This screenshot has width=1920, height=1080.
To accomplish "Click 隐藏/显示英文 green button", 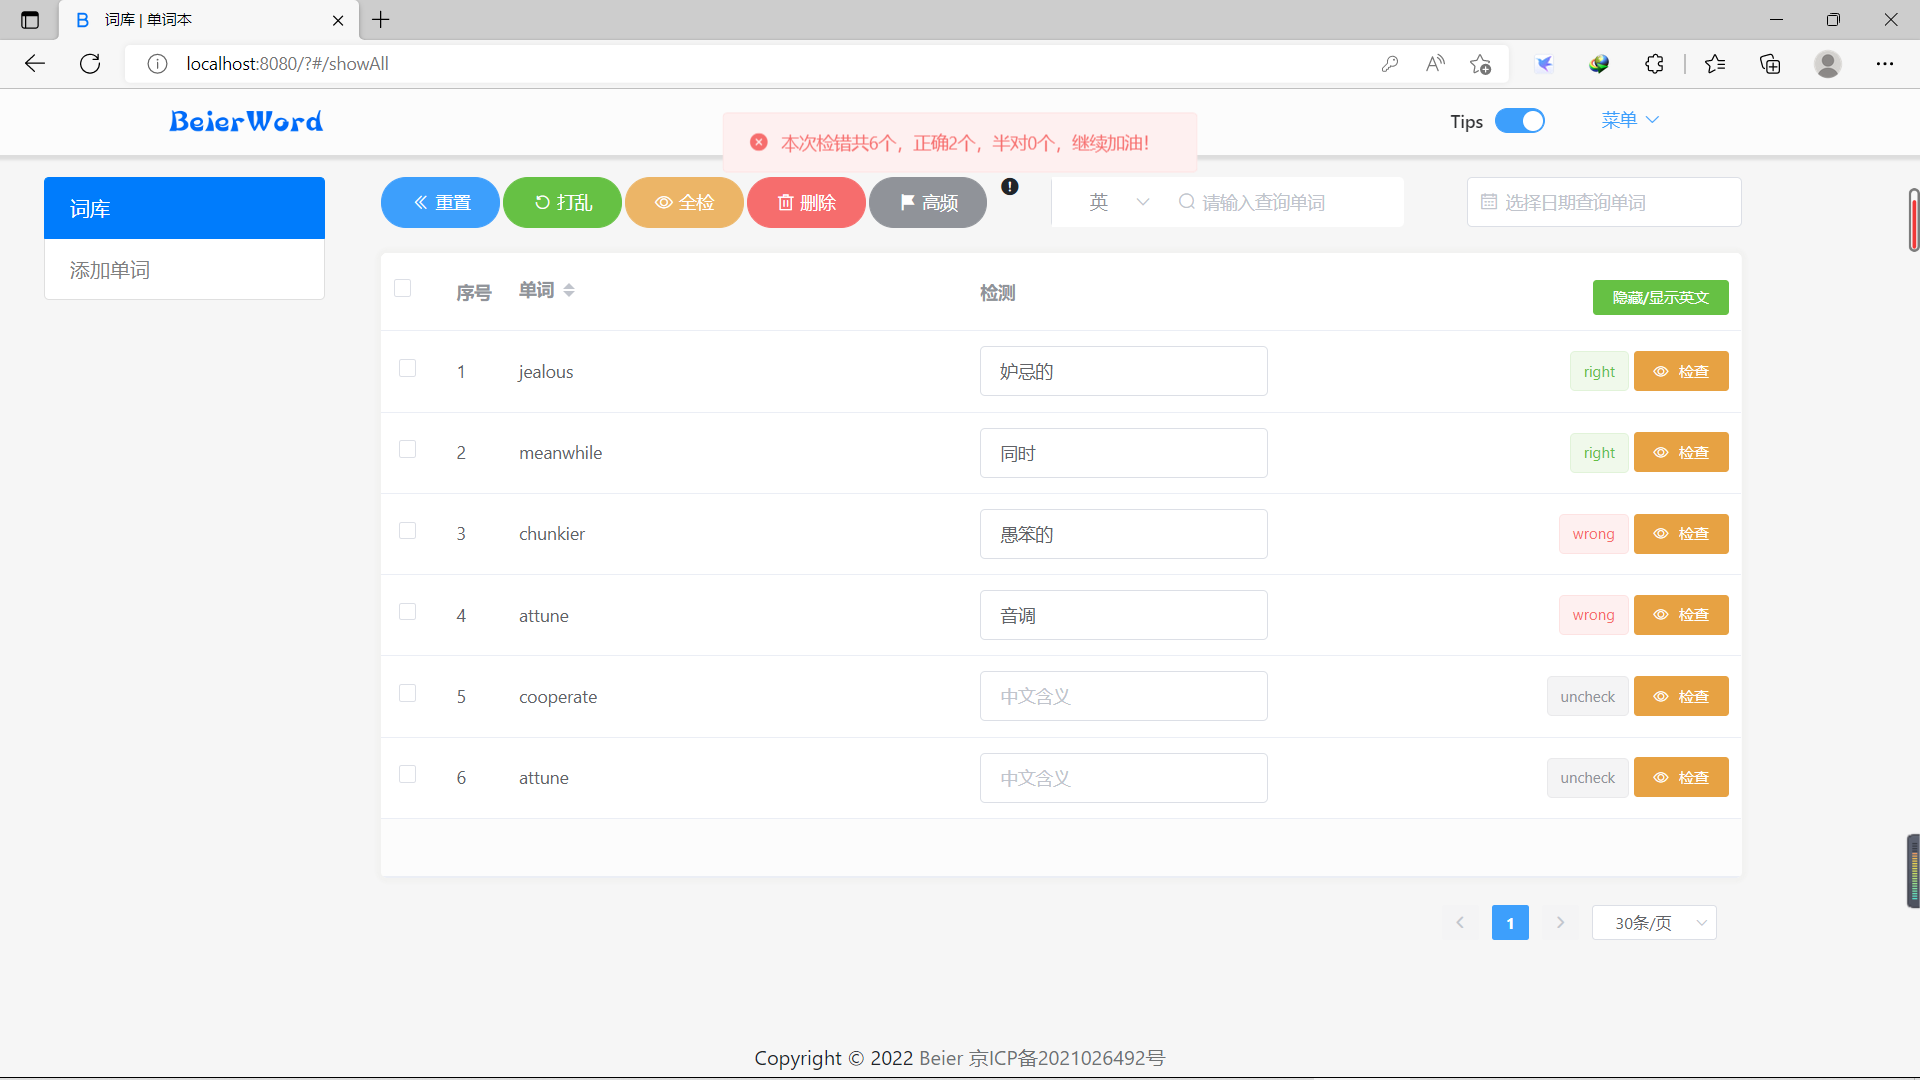I will coord(1660,298).
